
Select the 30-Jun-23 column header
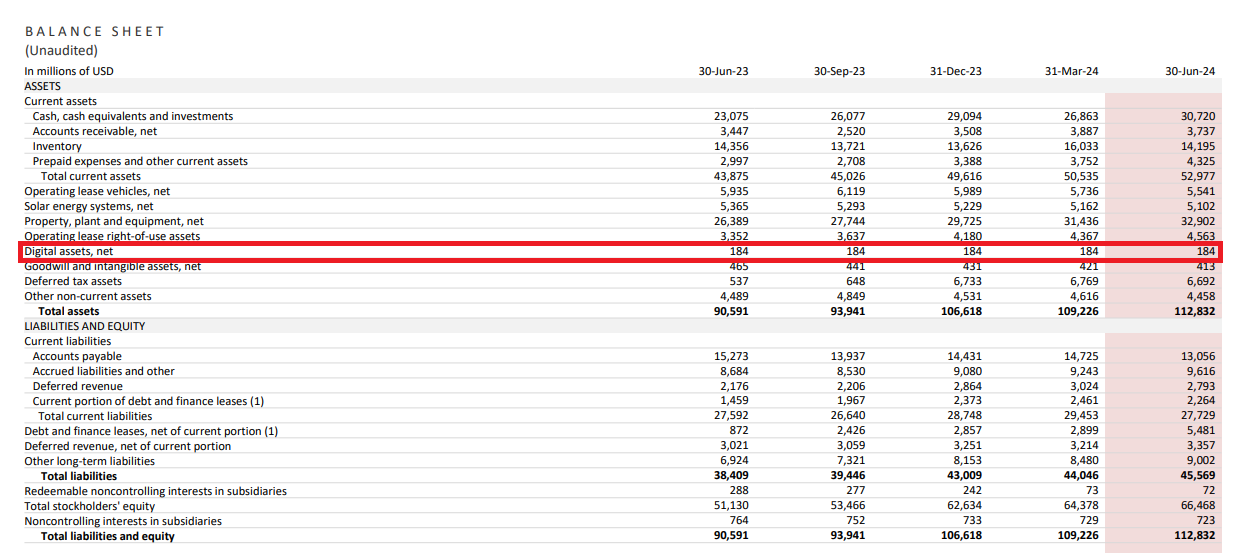(x=723, y=71)
